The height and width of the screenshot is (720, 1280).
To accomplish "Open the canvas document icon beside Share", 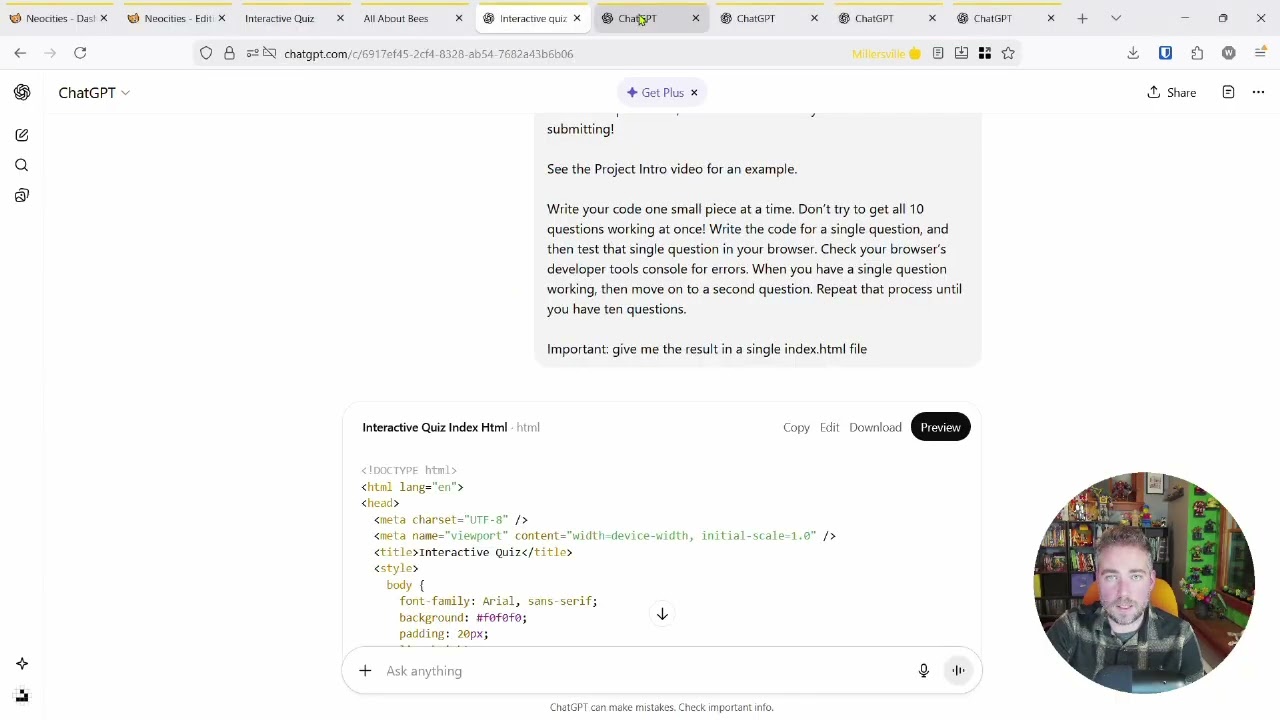I will [1228, 92].
